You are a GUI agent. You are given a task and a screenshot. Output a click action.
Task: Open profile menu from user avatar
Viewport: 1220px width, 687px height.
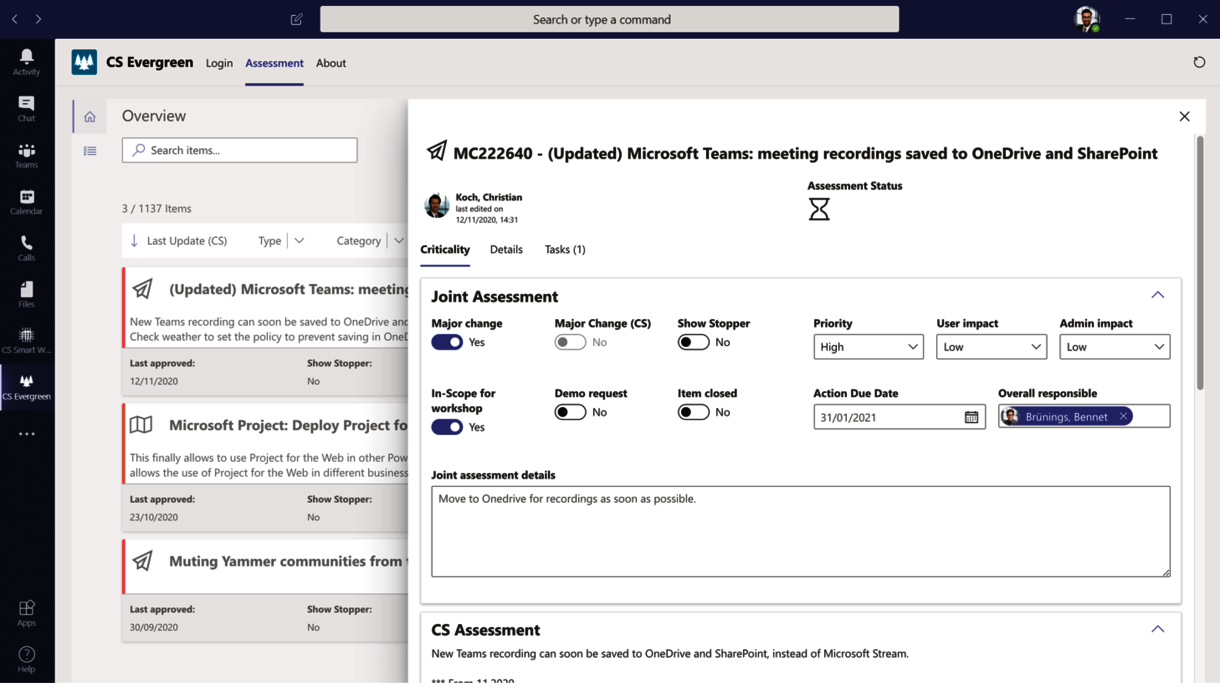click(1087, 19)
